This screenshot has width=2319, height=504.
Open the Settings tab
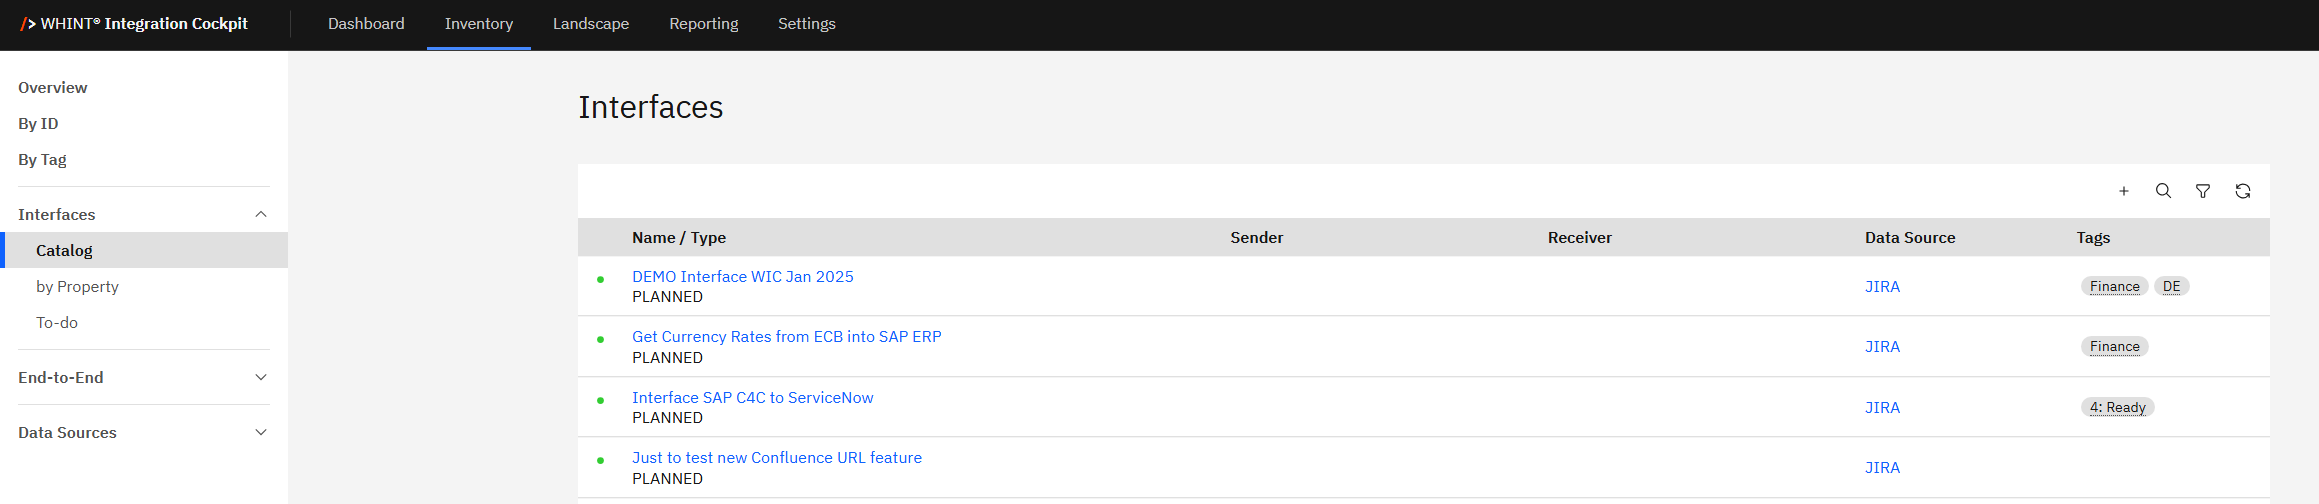806,24
